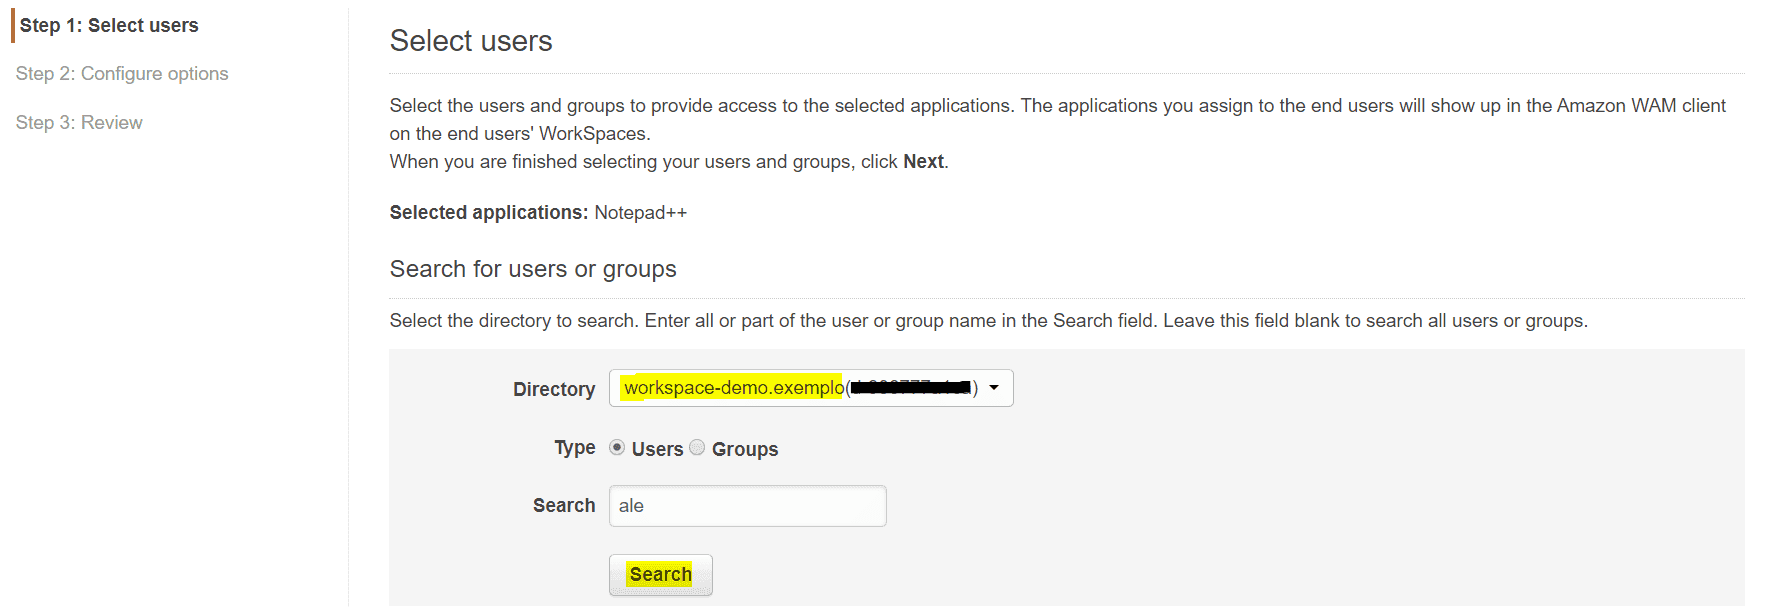Image resolution: width=1777 pixels, height=607 pixels.
Task: Jump to Step 3: Review
Action: [x=79, y=123]
